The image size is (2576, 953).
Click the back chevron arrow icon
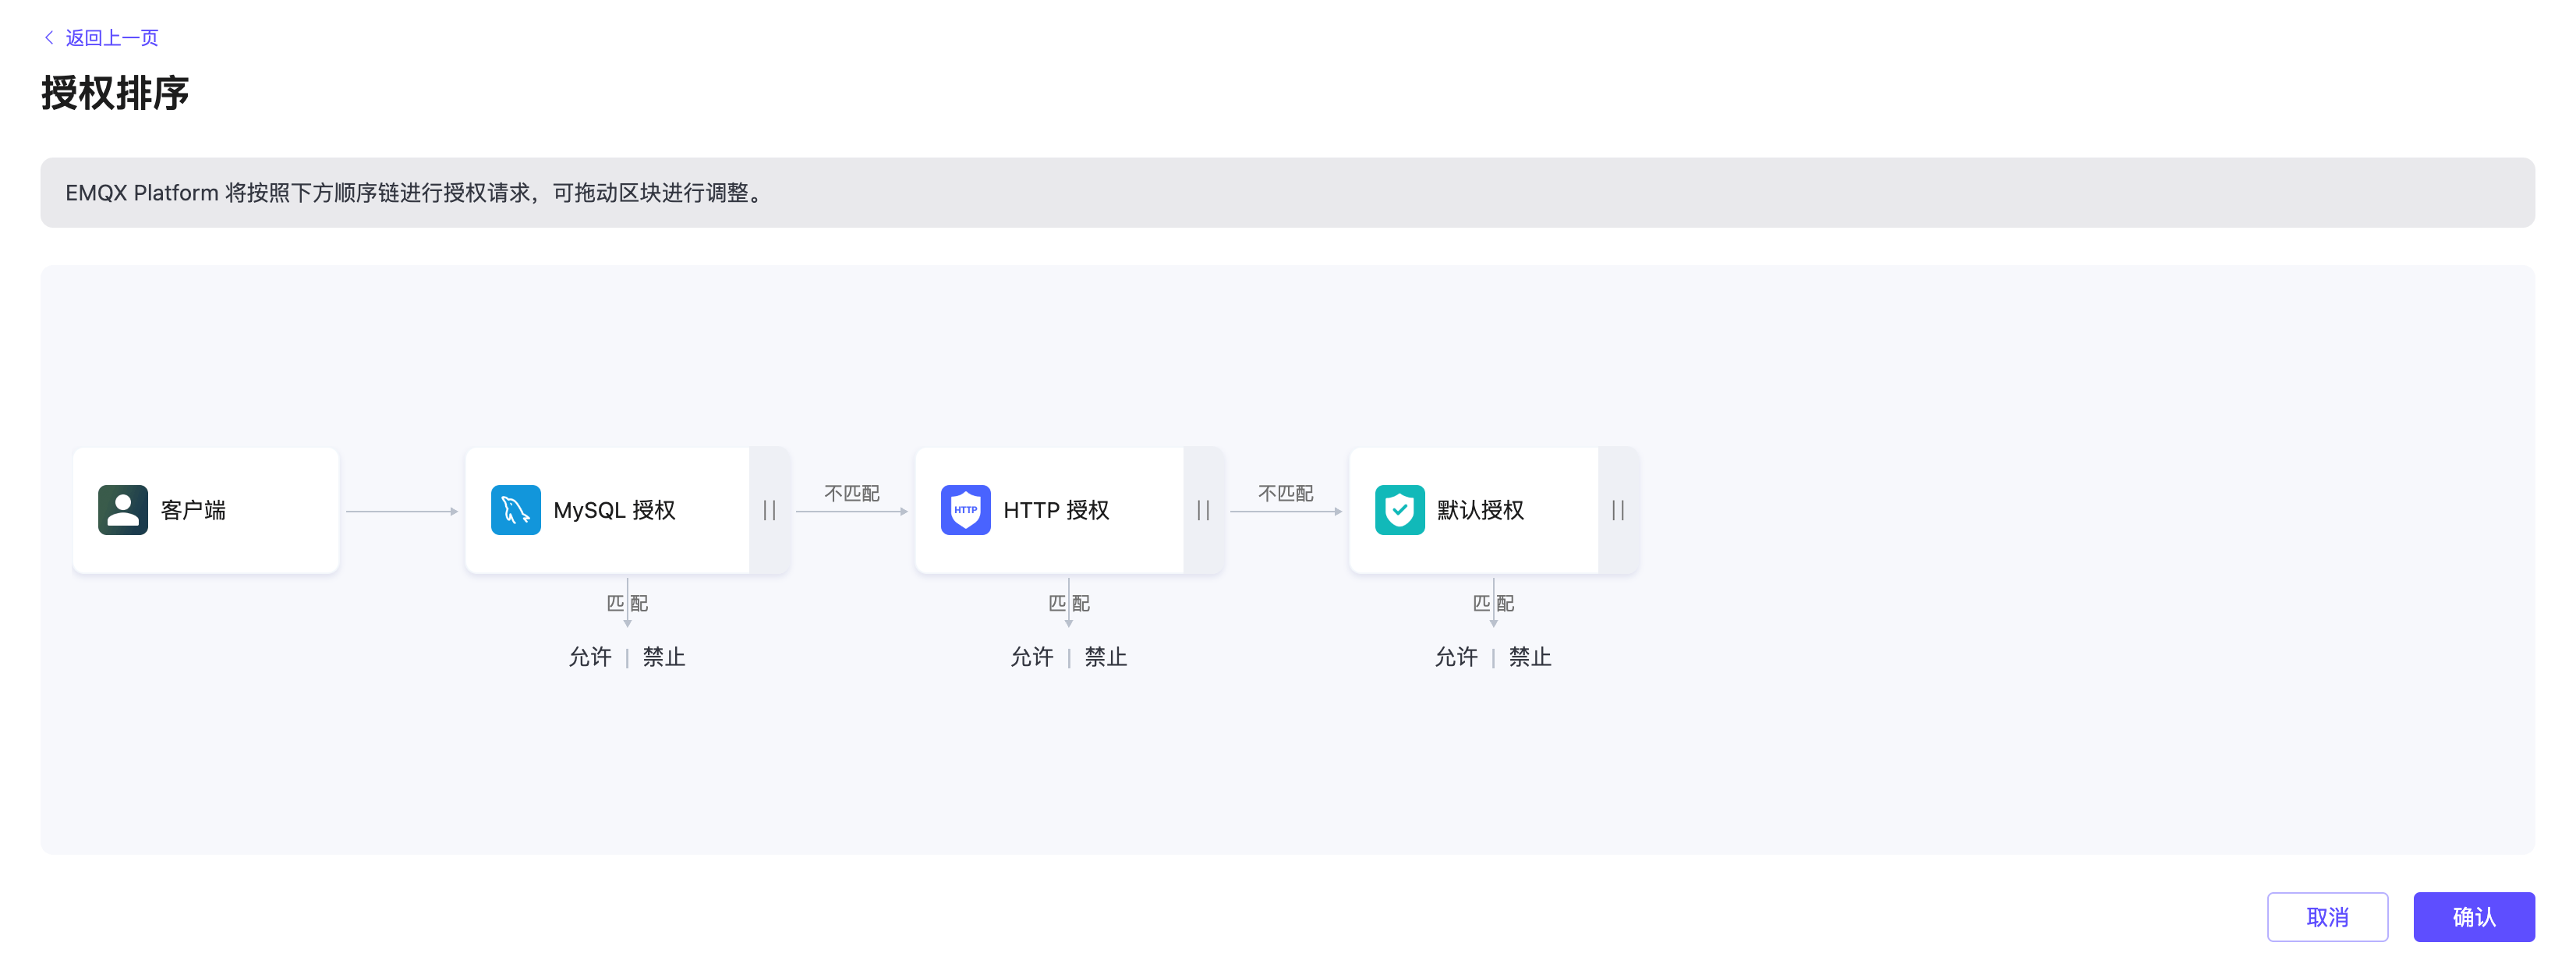(x=48, y=37)
